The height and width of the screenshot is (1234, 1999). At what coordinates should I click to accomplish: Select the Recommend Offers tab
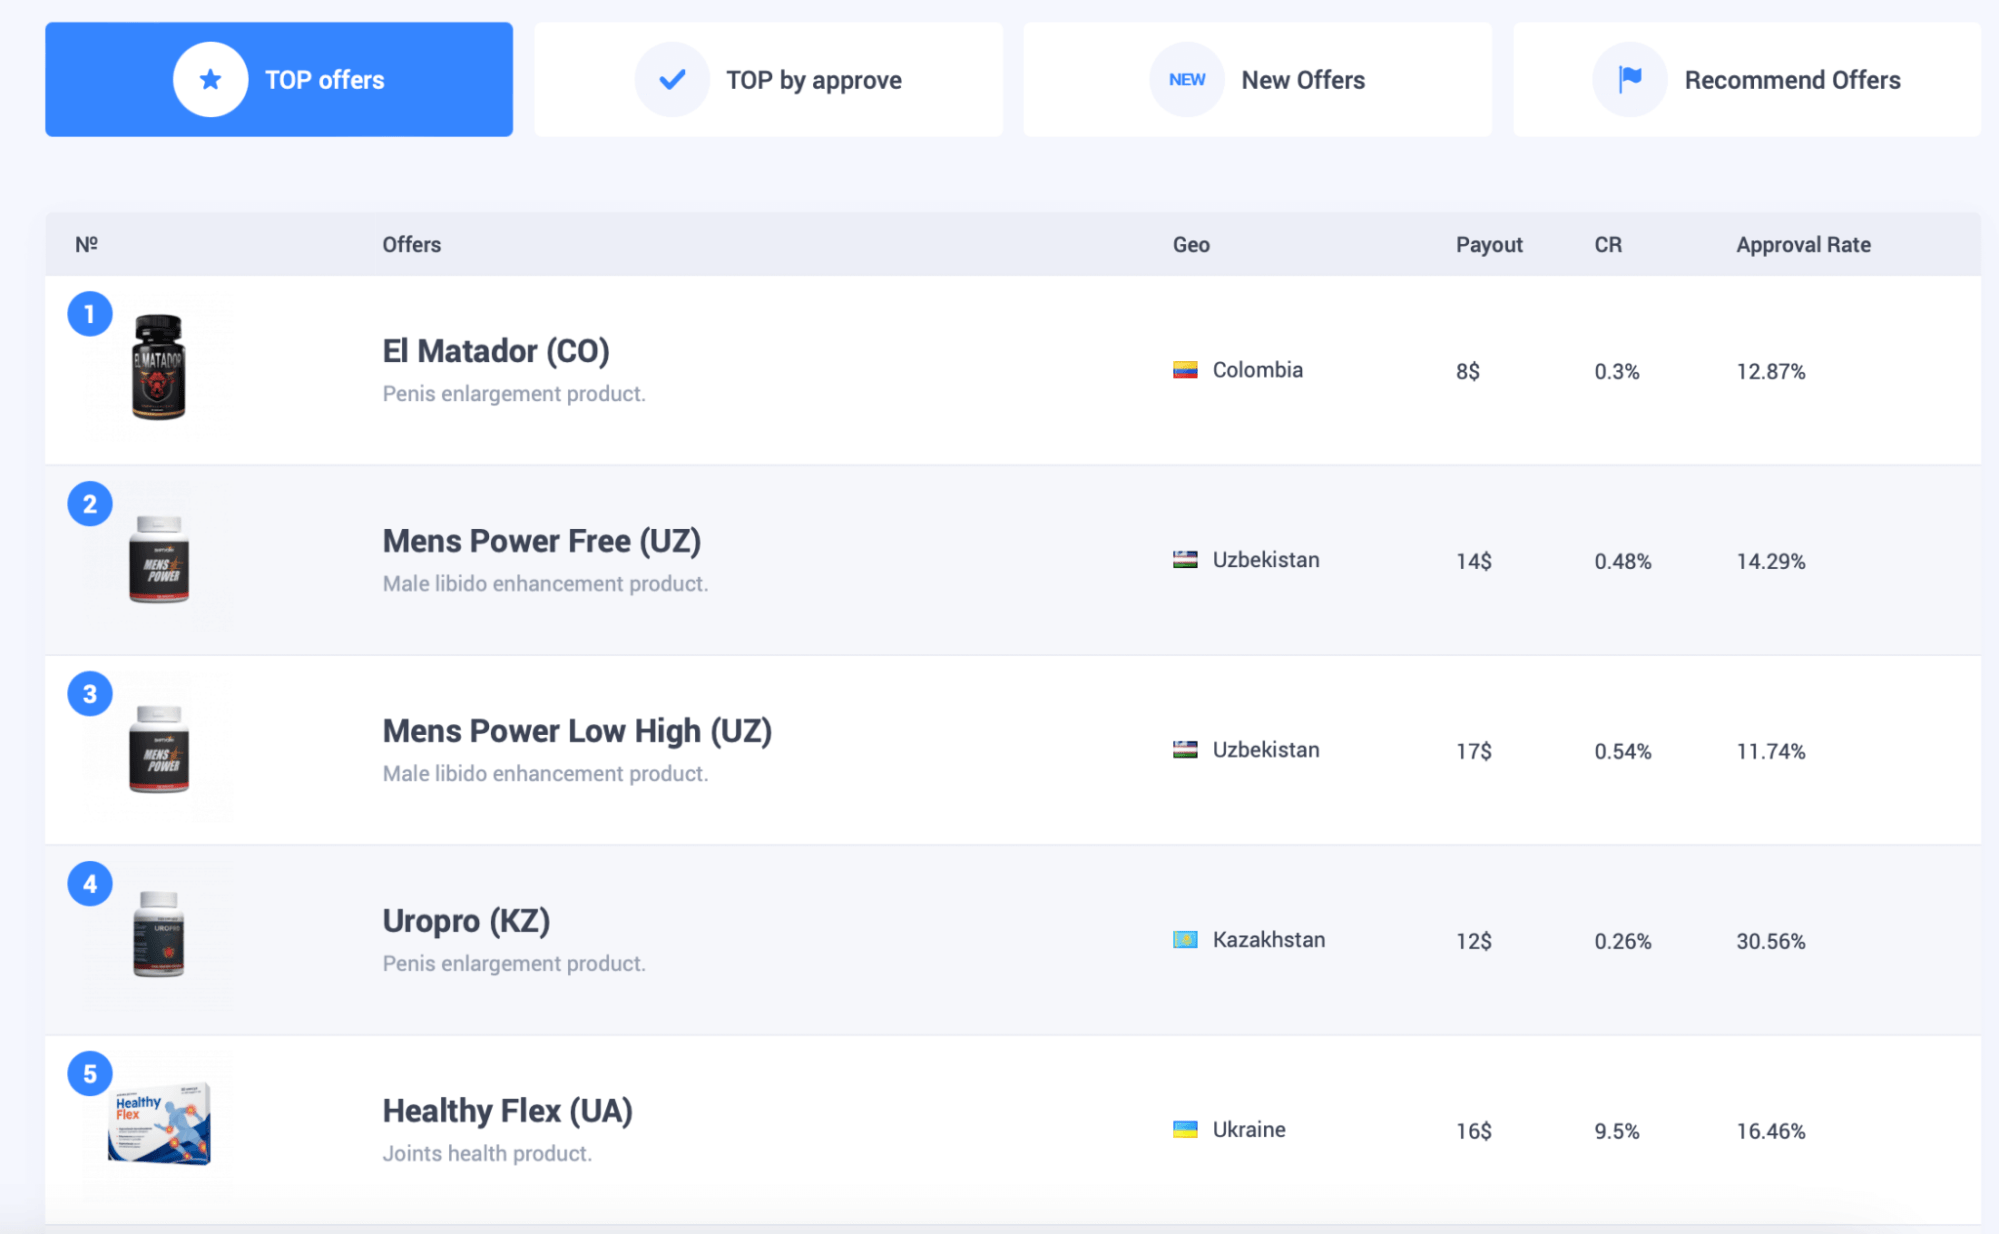point(1792,80)
